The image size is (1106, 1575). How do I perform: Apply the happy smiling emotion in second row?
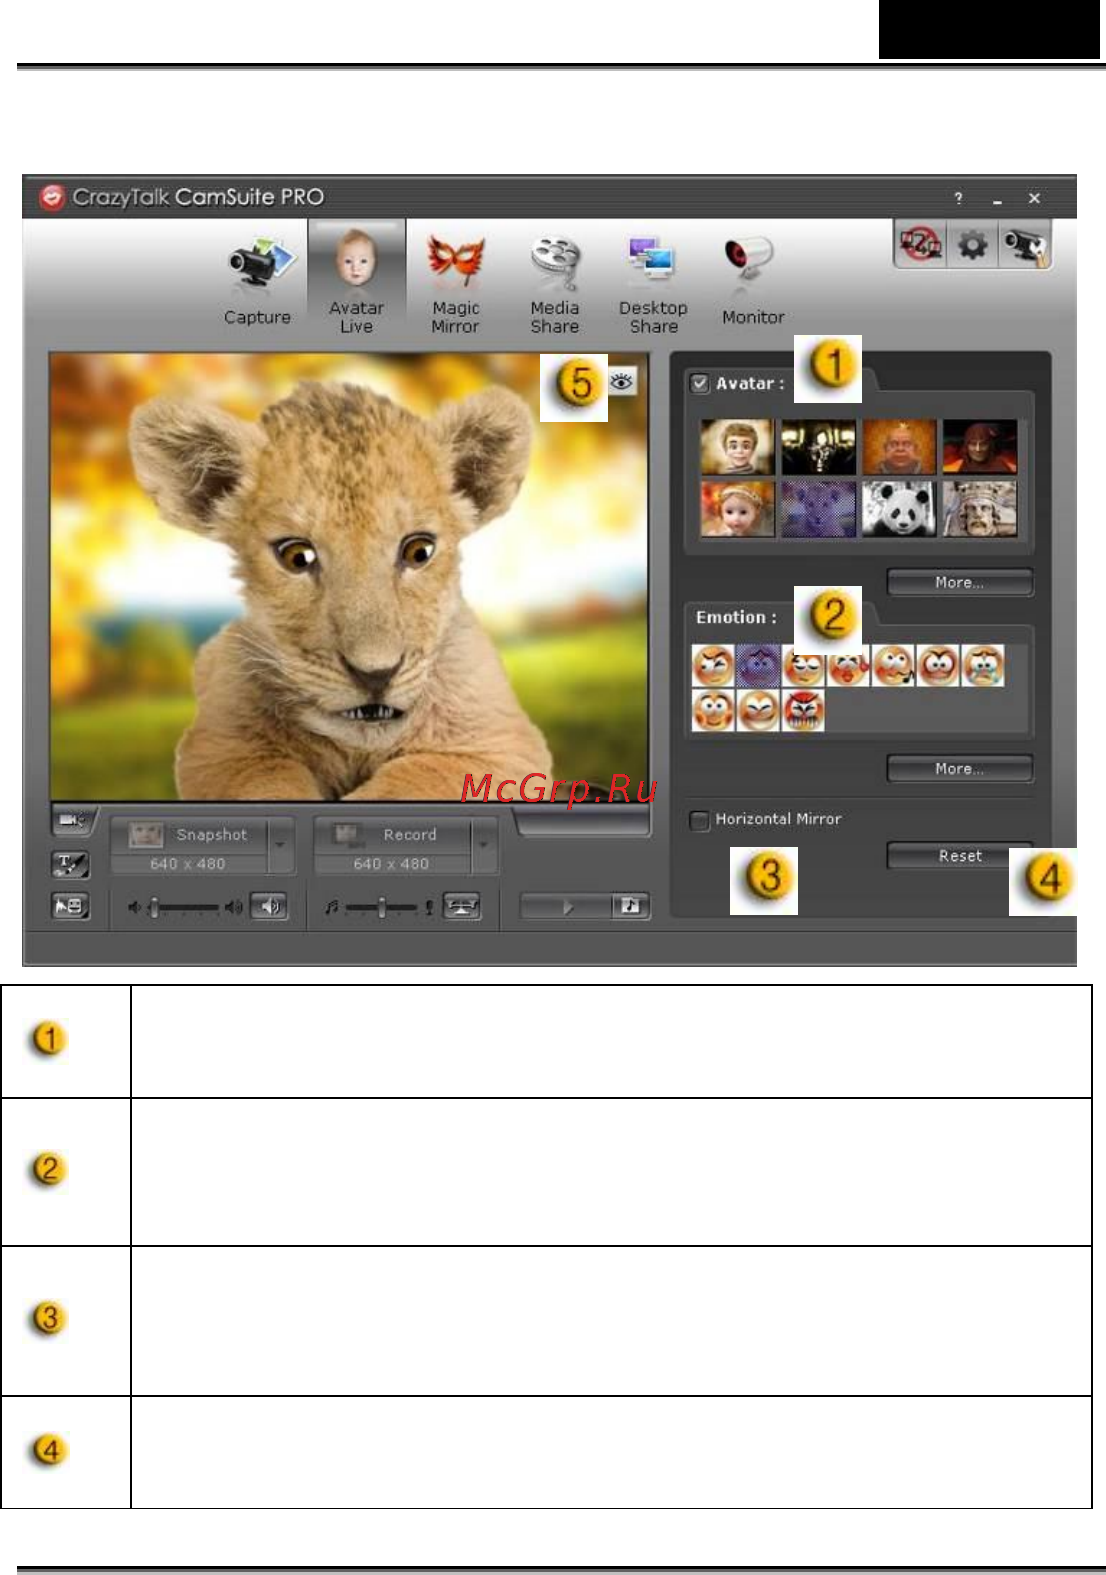coord(713,710)
